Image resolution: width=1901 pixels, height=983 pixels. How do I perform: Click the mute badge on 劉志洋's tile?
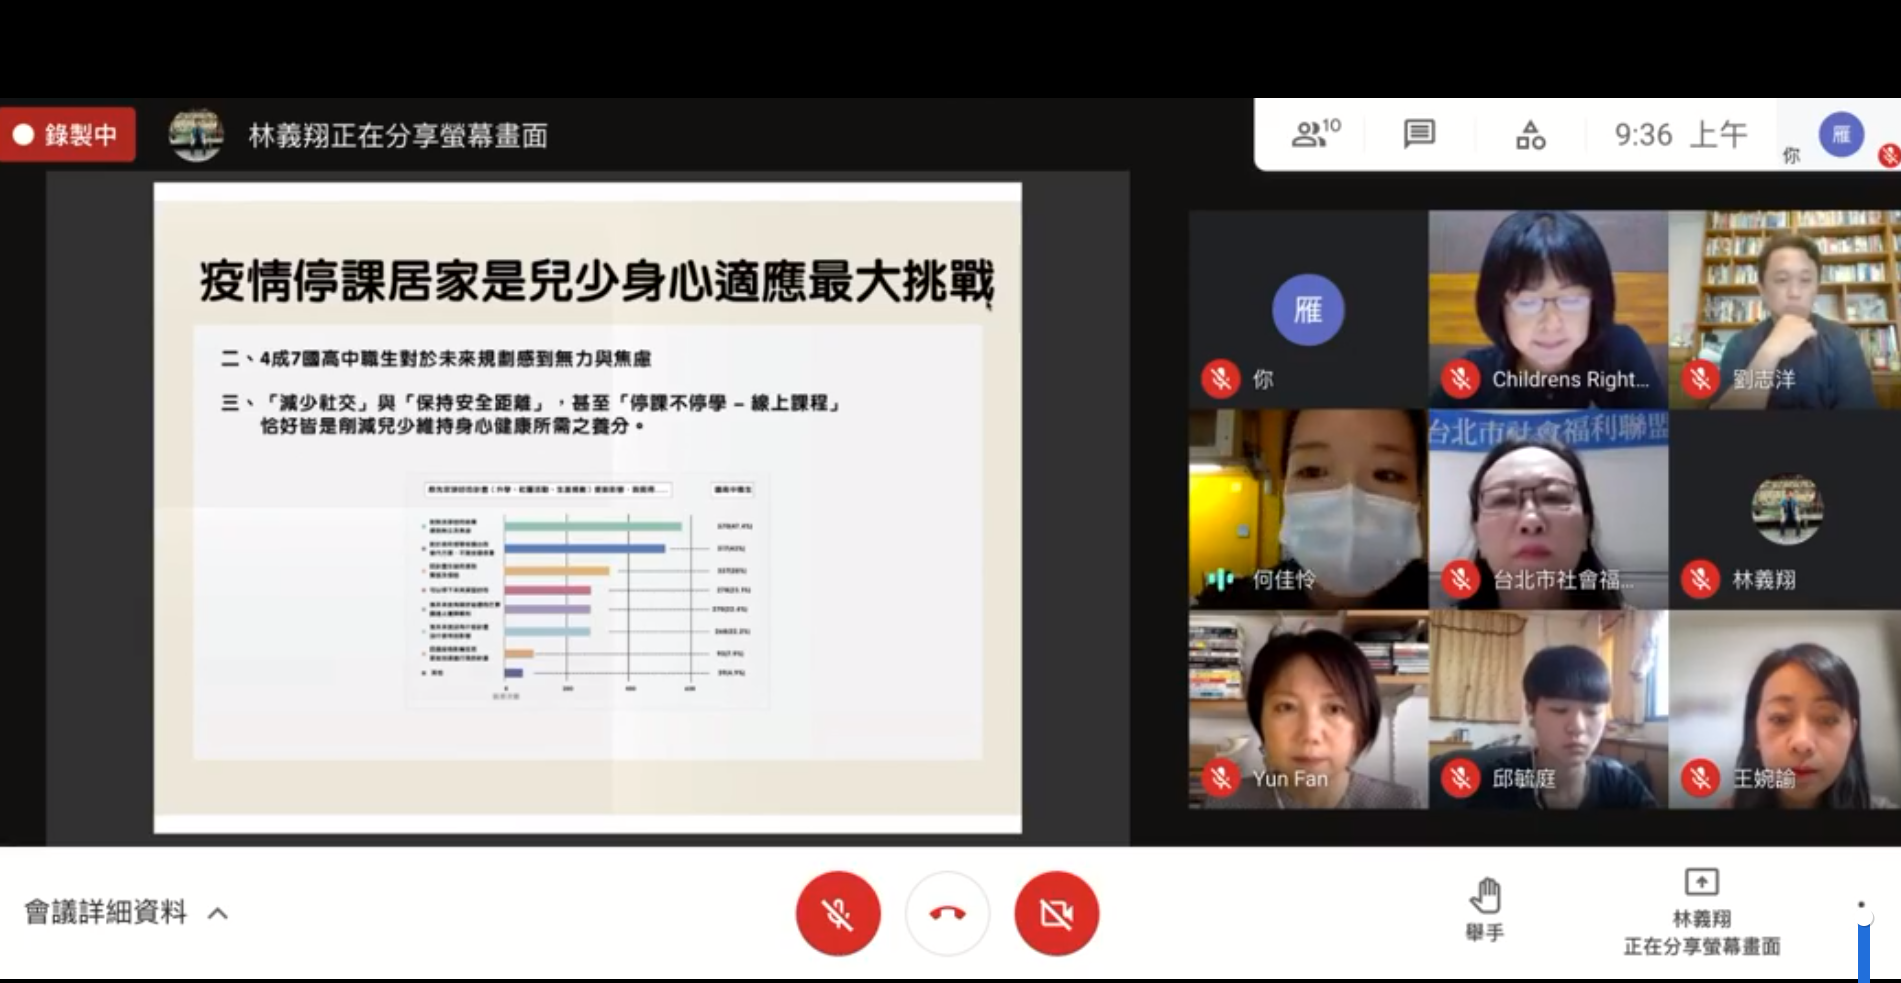1700,379
